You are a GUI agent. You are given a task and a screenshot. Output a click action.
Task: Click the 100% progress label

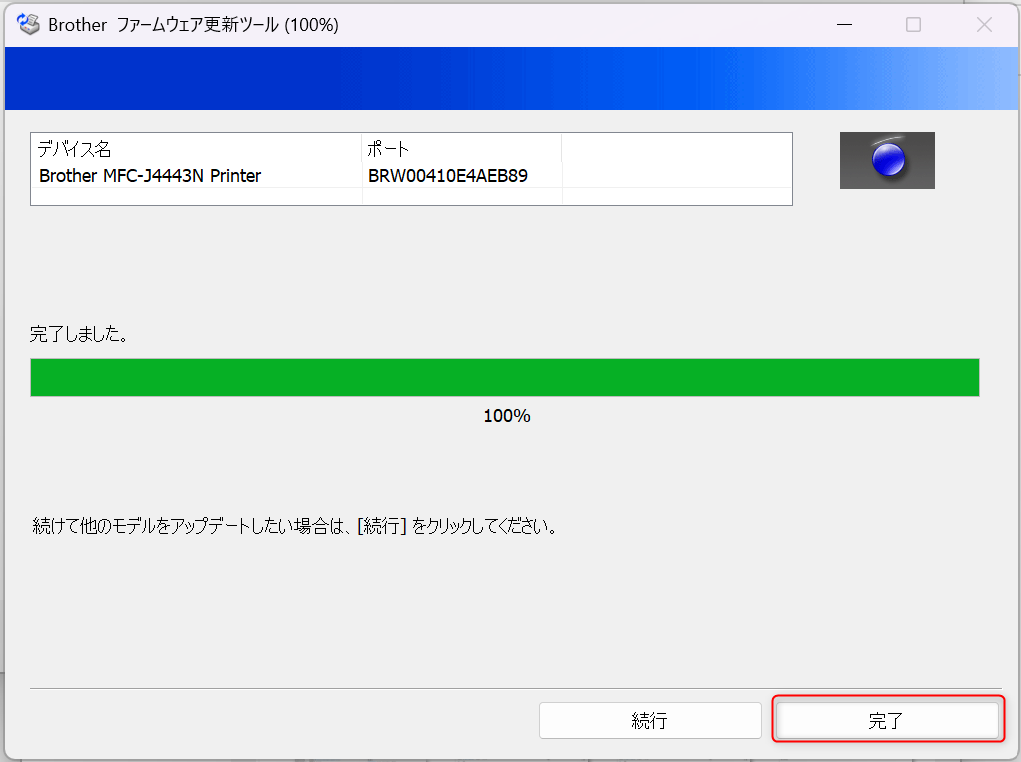click(507, 416)
